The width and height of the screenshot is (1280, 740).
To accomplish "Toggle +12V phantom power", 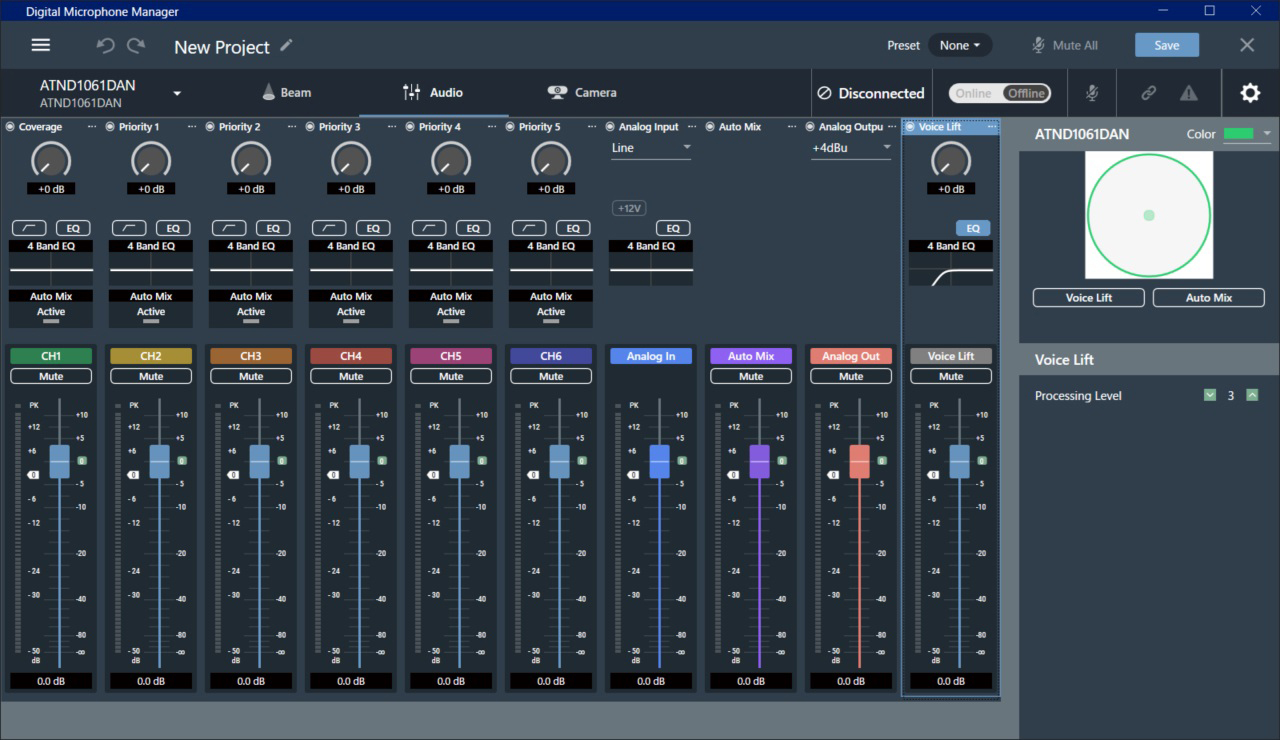I will pyautogui.click(x=629, y=208).
